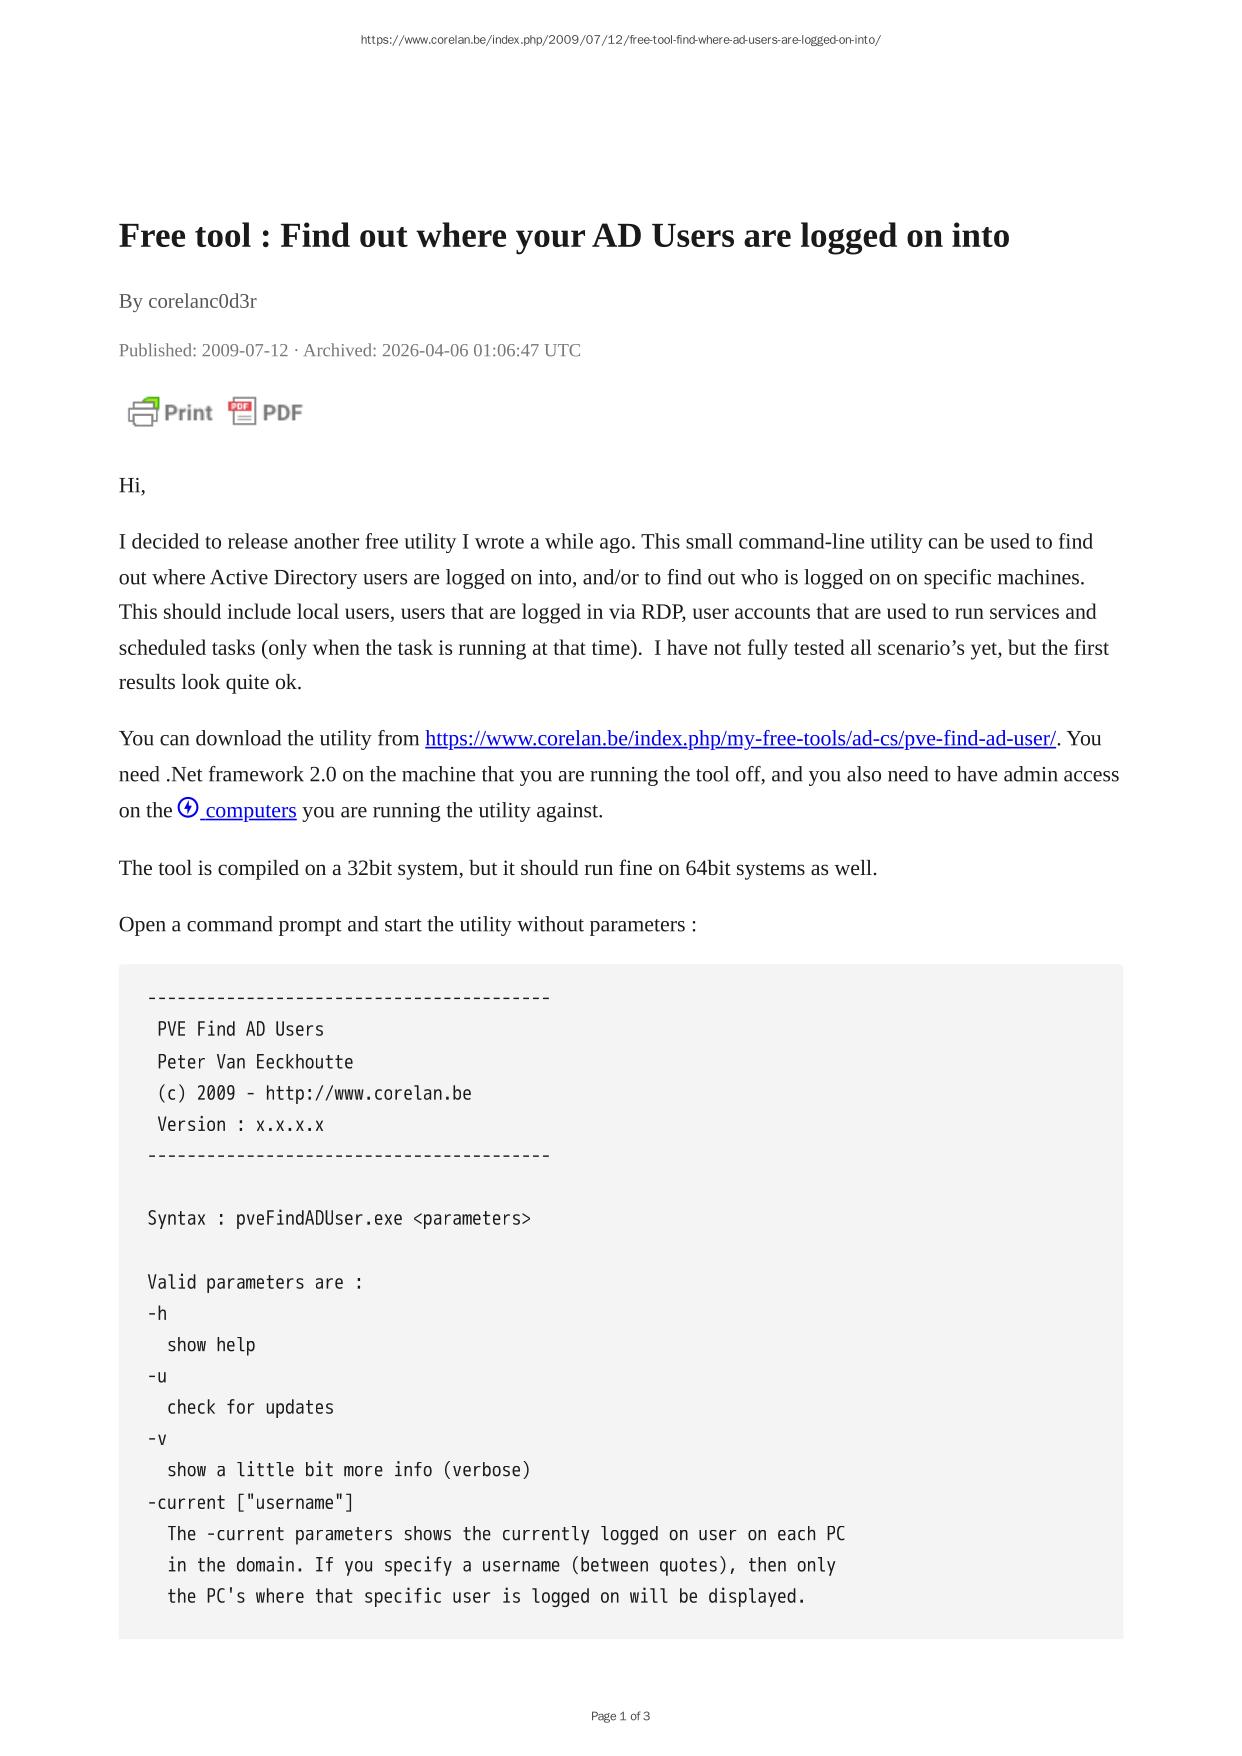Click the author name corelanc0d3r
Viewport: 1242px width, 1756px height.
pos(202,301)
